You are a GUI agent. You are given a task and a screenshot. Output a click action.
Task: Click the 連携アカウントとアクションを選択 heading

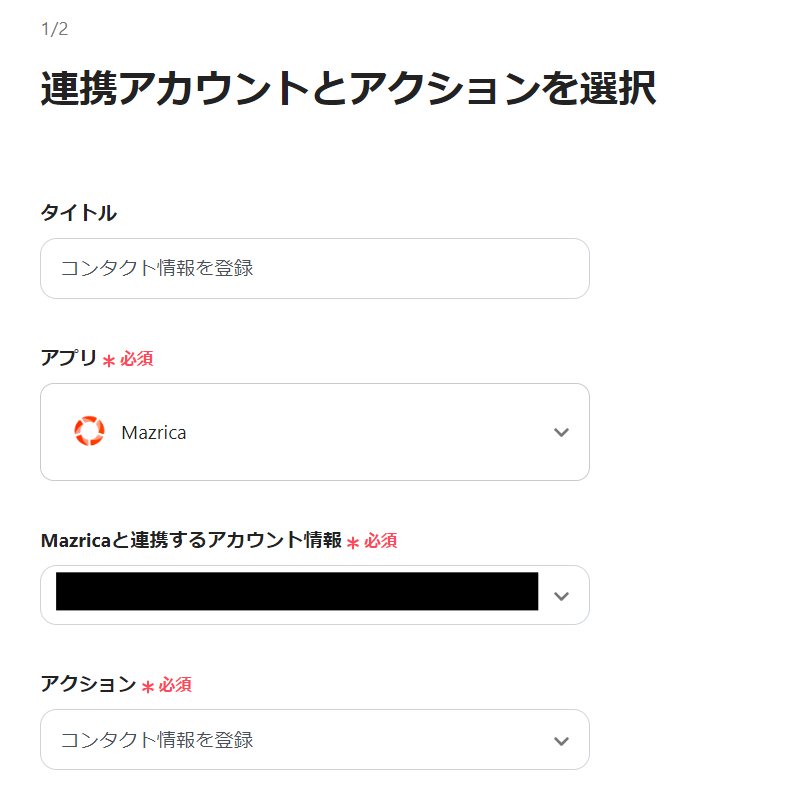click(348, 89)
